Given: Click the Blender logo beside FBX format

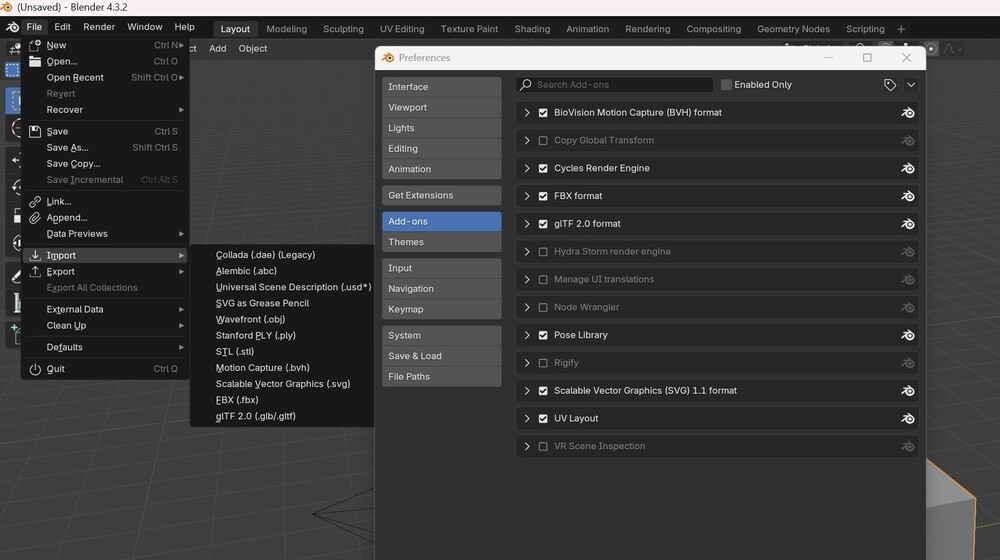Looking at the screenshot, I should (908, 196).
